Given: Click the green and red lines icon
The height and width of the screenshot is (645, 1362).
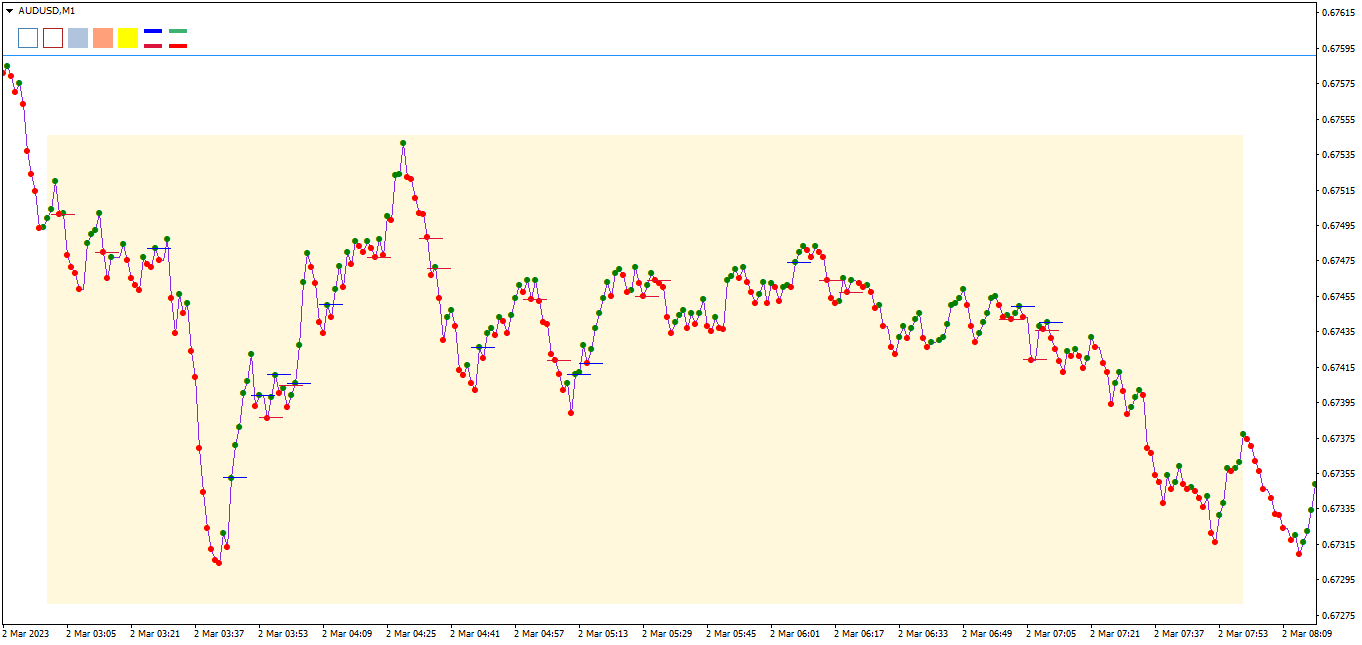Looking at the screenshot, I should [178, 38].
